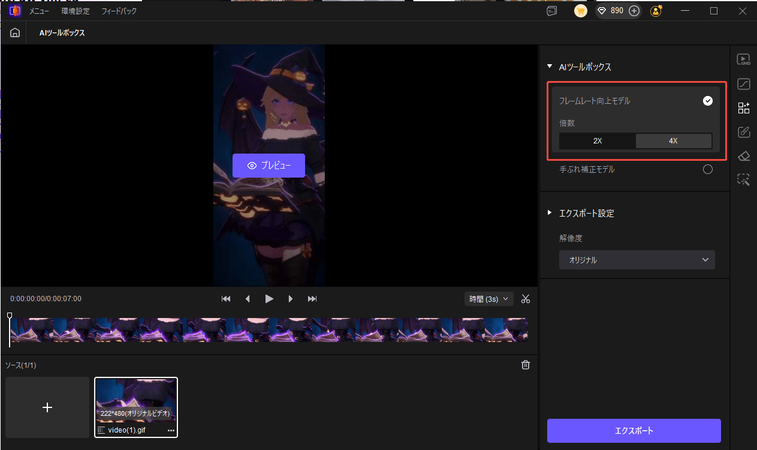Click the 解像度 label
This screenshot has width=757, height=450.
click(571, 238)
